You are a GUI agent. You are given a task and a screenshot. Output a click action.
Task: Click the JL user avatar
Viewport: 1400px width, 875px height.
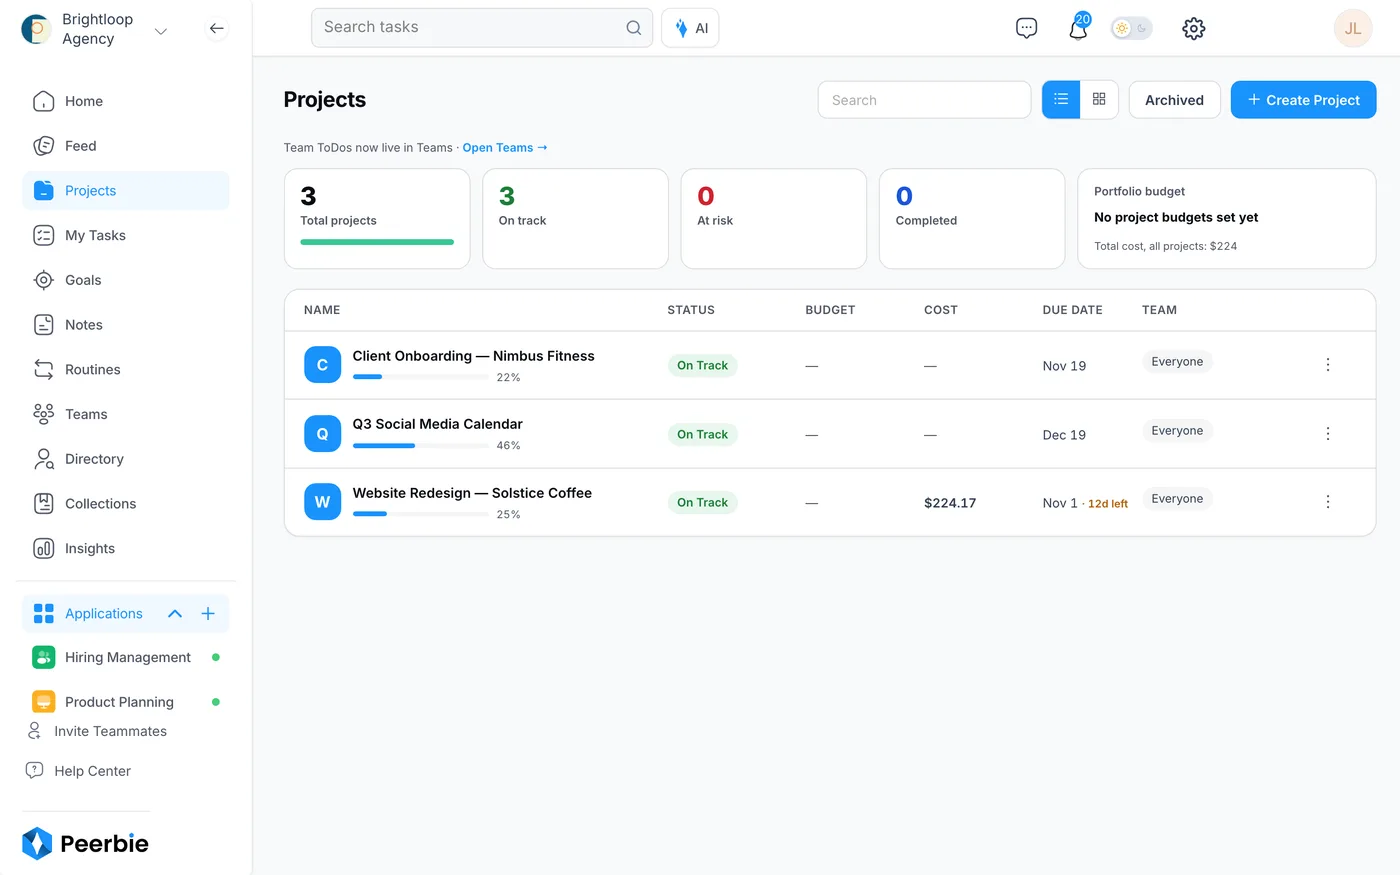[x=1352, y=28]
